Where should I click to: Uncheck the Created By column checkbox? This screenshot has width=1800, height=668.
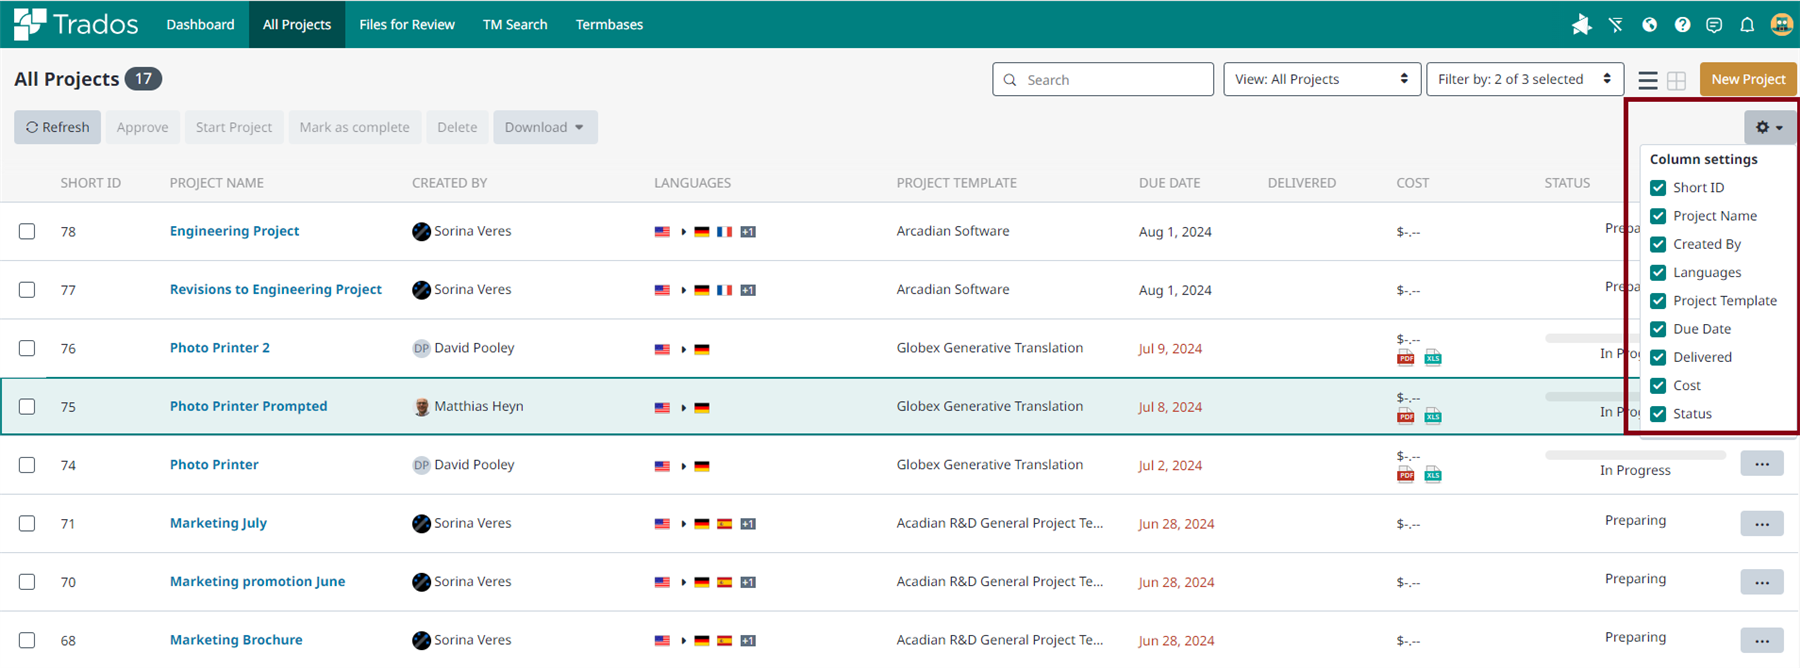point(1658,244)
